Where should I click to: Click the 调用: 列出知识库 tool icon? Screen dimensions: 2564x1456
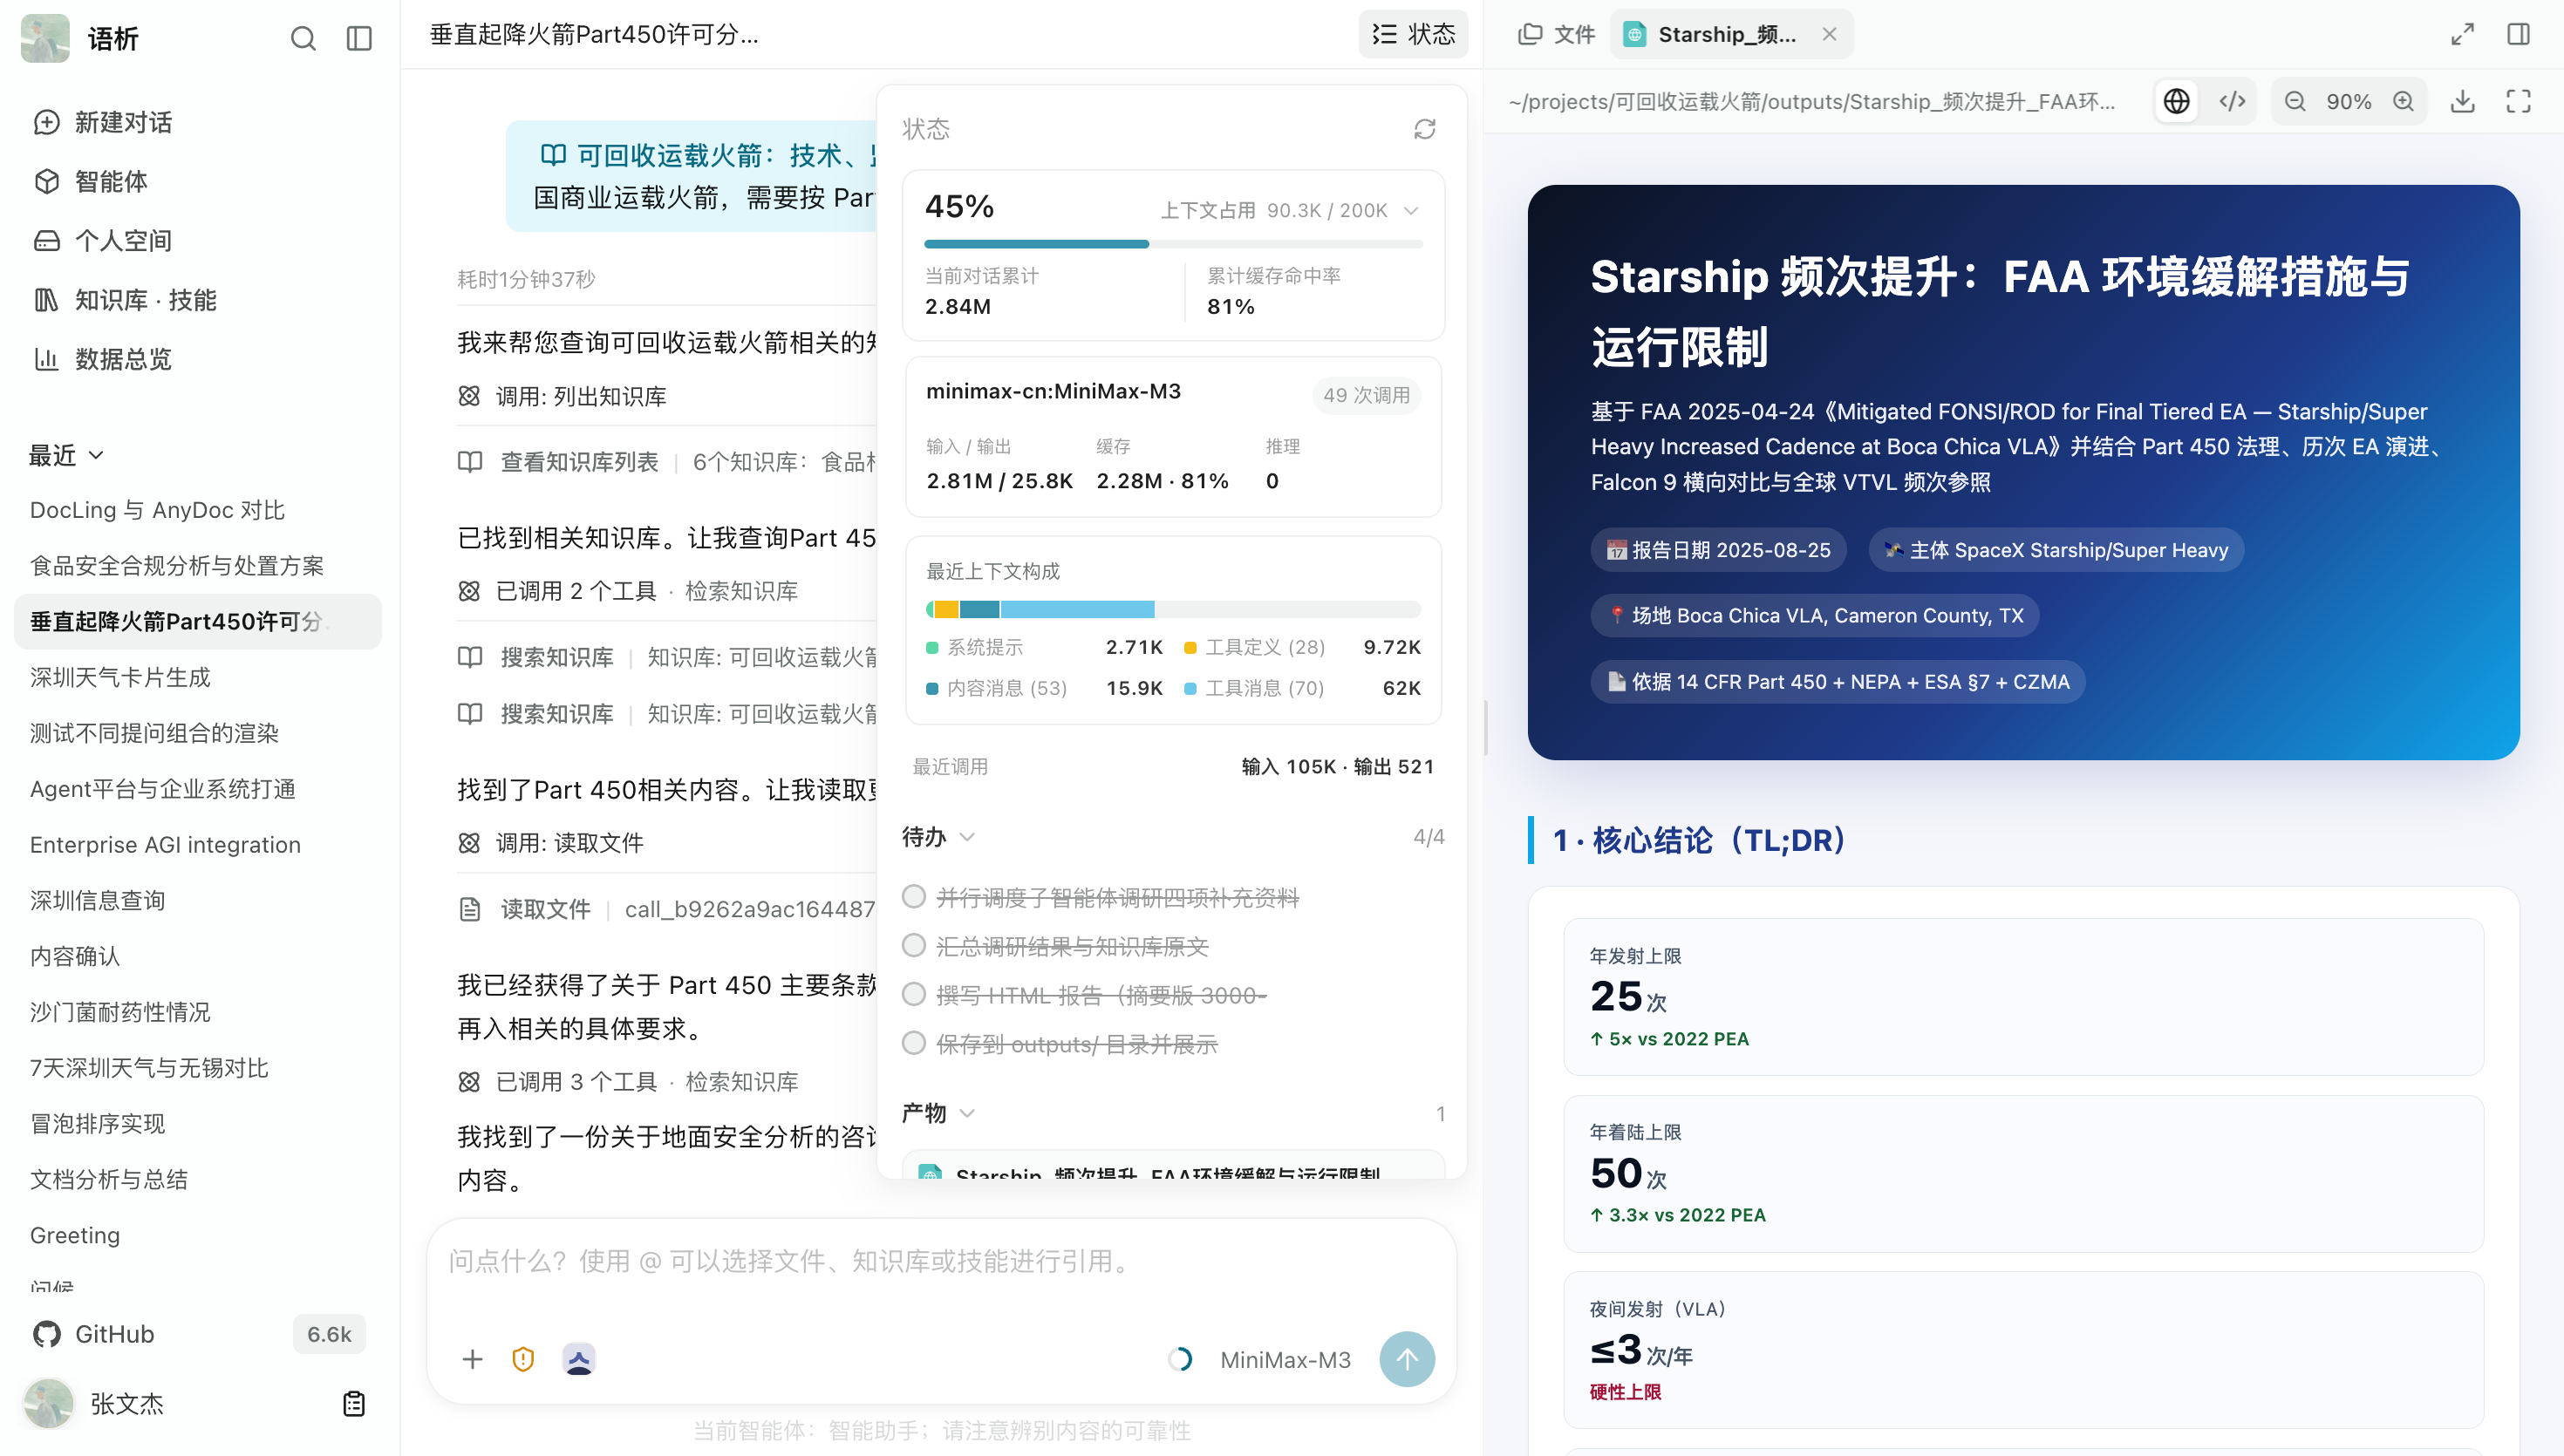pyautogui.click(x=469, y=396)
